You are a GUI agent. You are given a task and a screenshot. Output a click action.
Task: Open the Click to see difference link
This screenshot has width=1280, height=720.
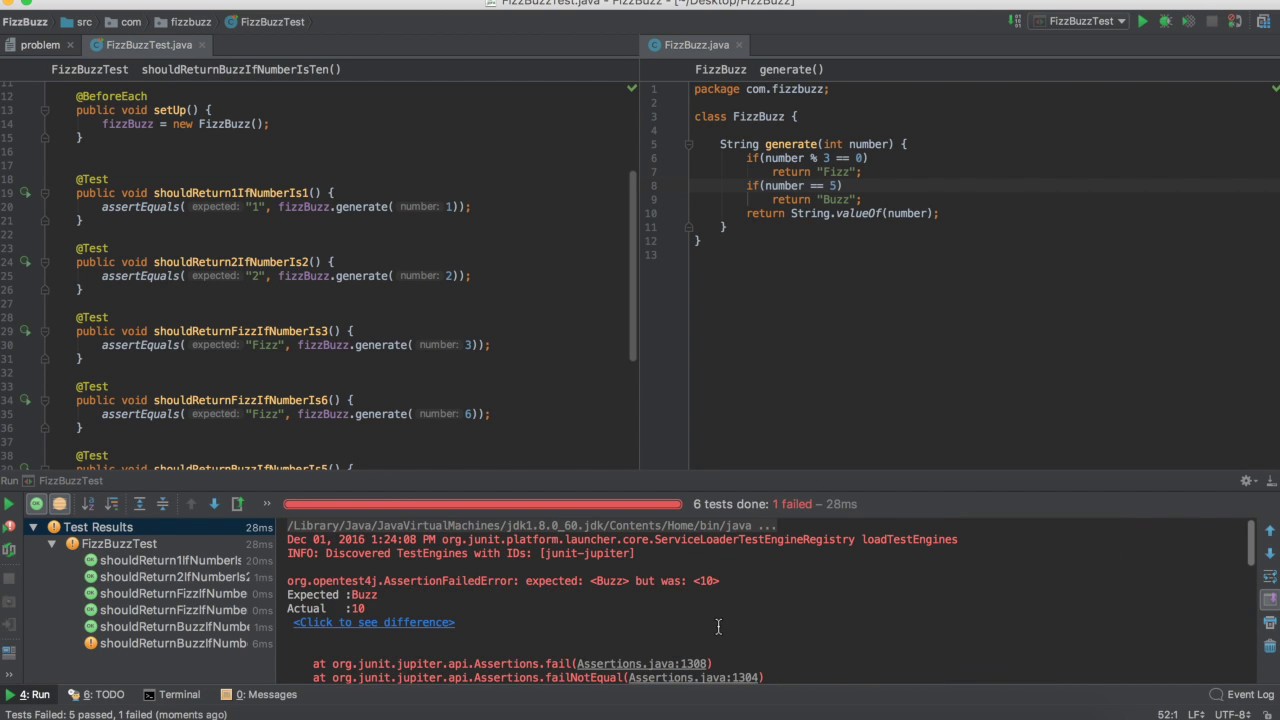click(374, 622)
